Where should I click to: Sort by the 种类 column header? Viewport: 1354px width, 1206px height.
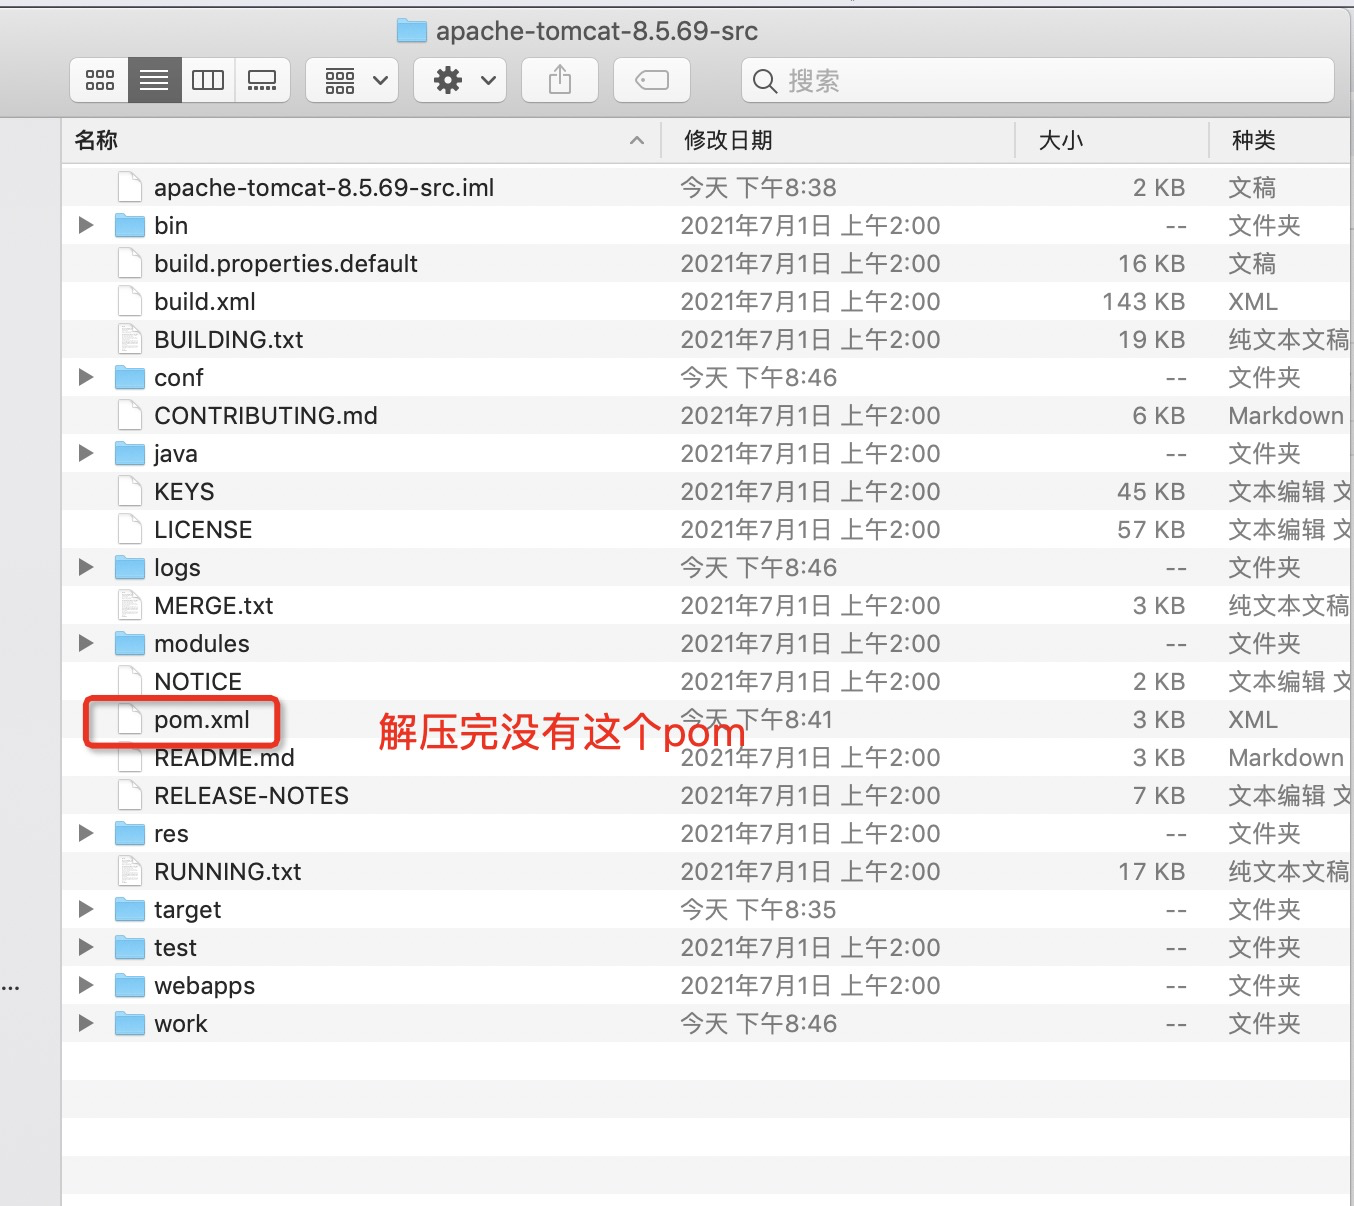pos(1280,141)
